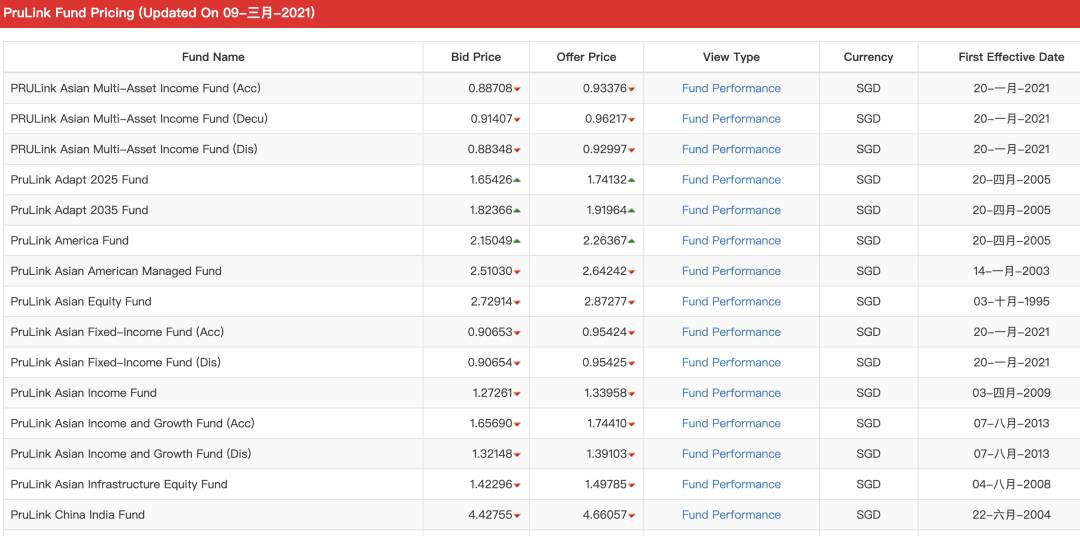Open Fund Performance for Asian Infrastructure Equity Fund
The image size is (1080, 536).
coord(731,485)
